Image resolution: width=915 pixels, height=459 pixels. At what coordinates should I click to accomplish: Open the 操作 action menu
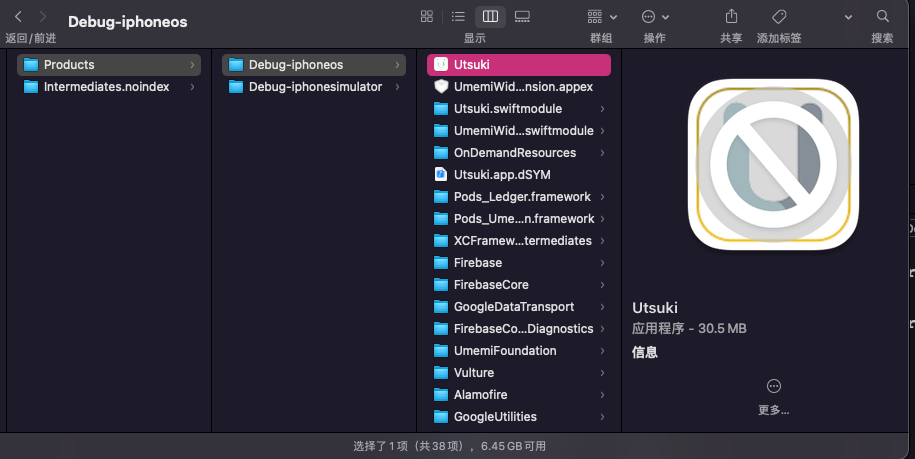pos(655,16)
